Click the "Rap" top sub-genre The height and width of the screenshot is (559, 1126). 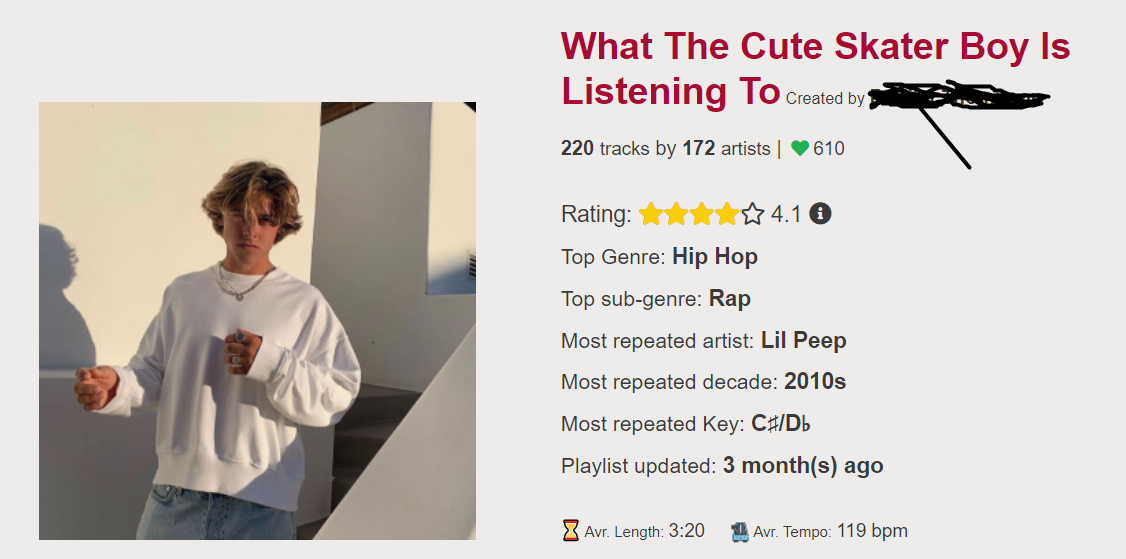coord(730,299)
